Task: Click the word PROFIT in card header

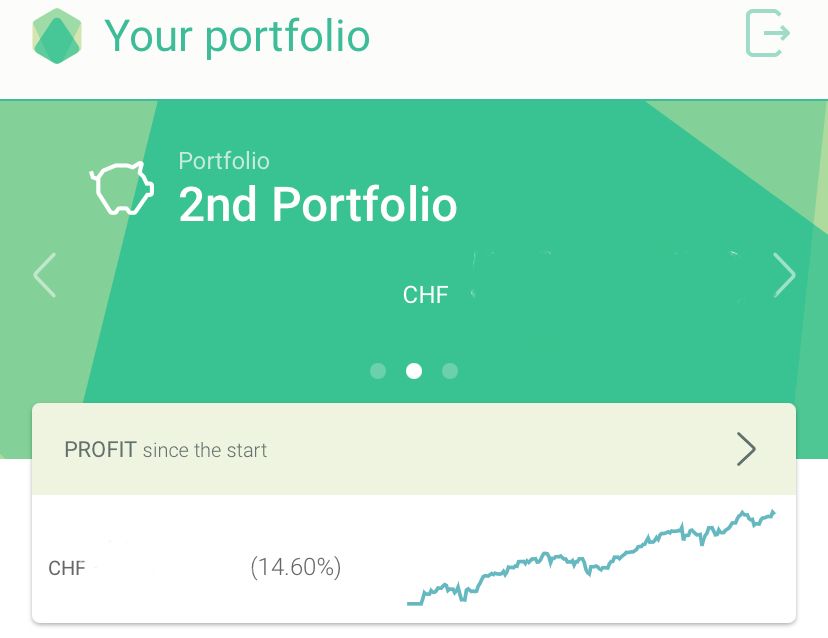Action: [100, 450]
